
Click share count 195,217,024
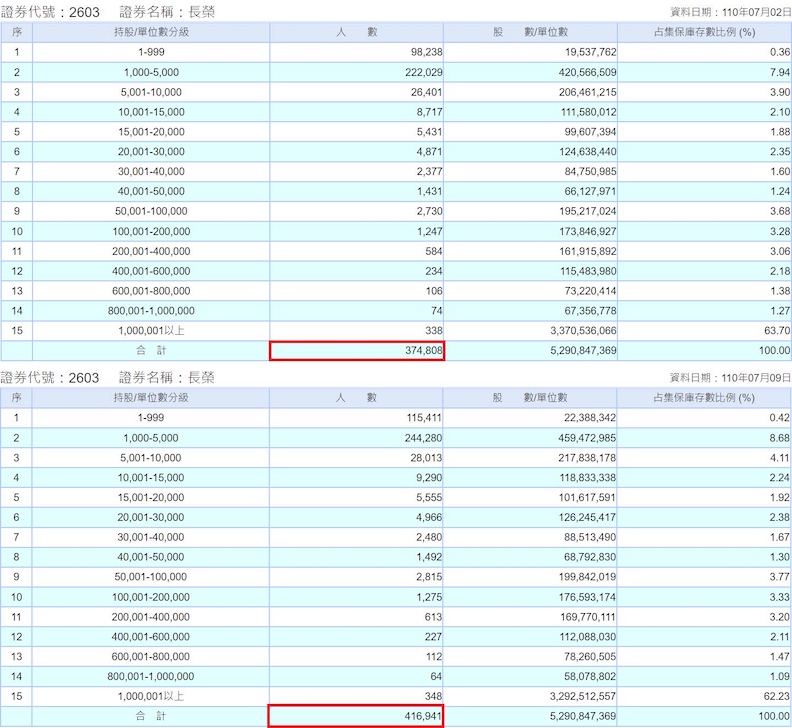click(587, 211)
